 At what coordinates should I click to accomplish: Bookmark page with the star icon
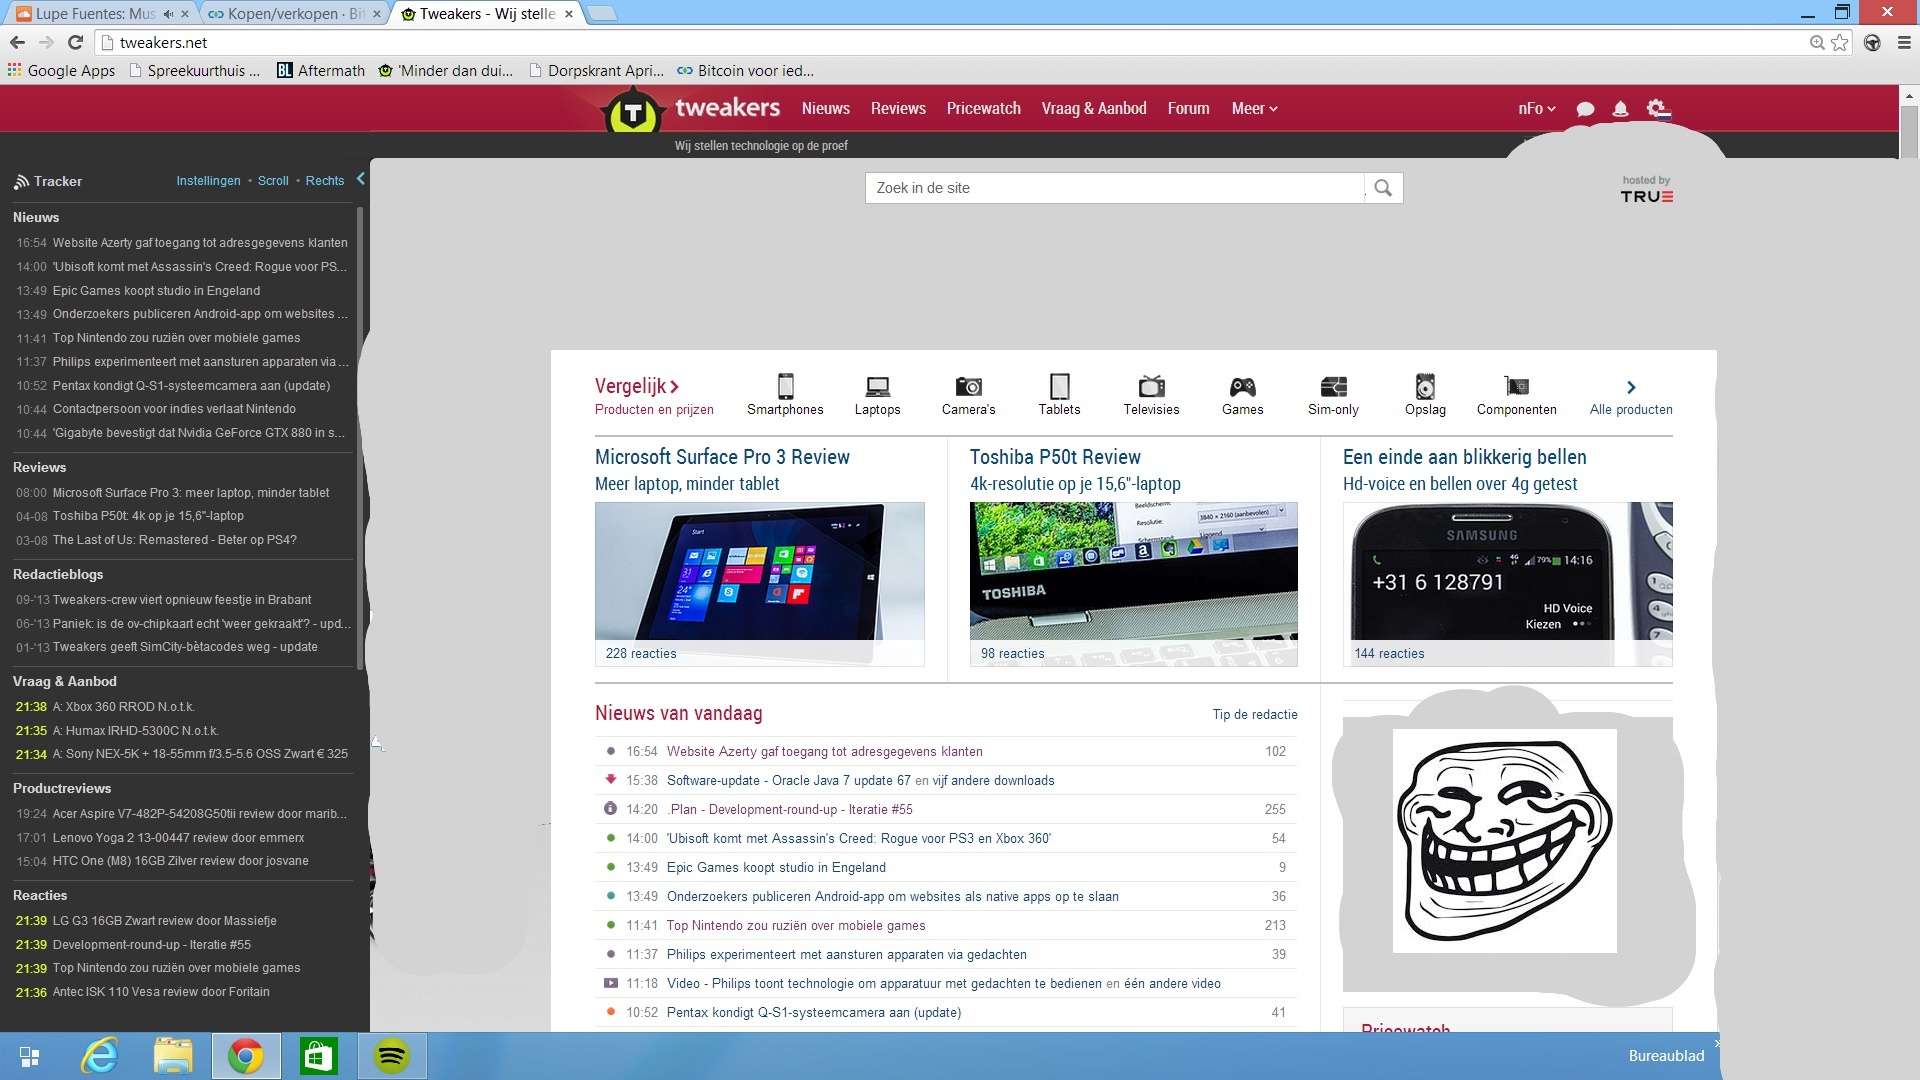(1840, 43)
